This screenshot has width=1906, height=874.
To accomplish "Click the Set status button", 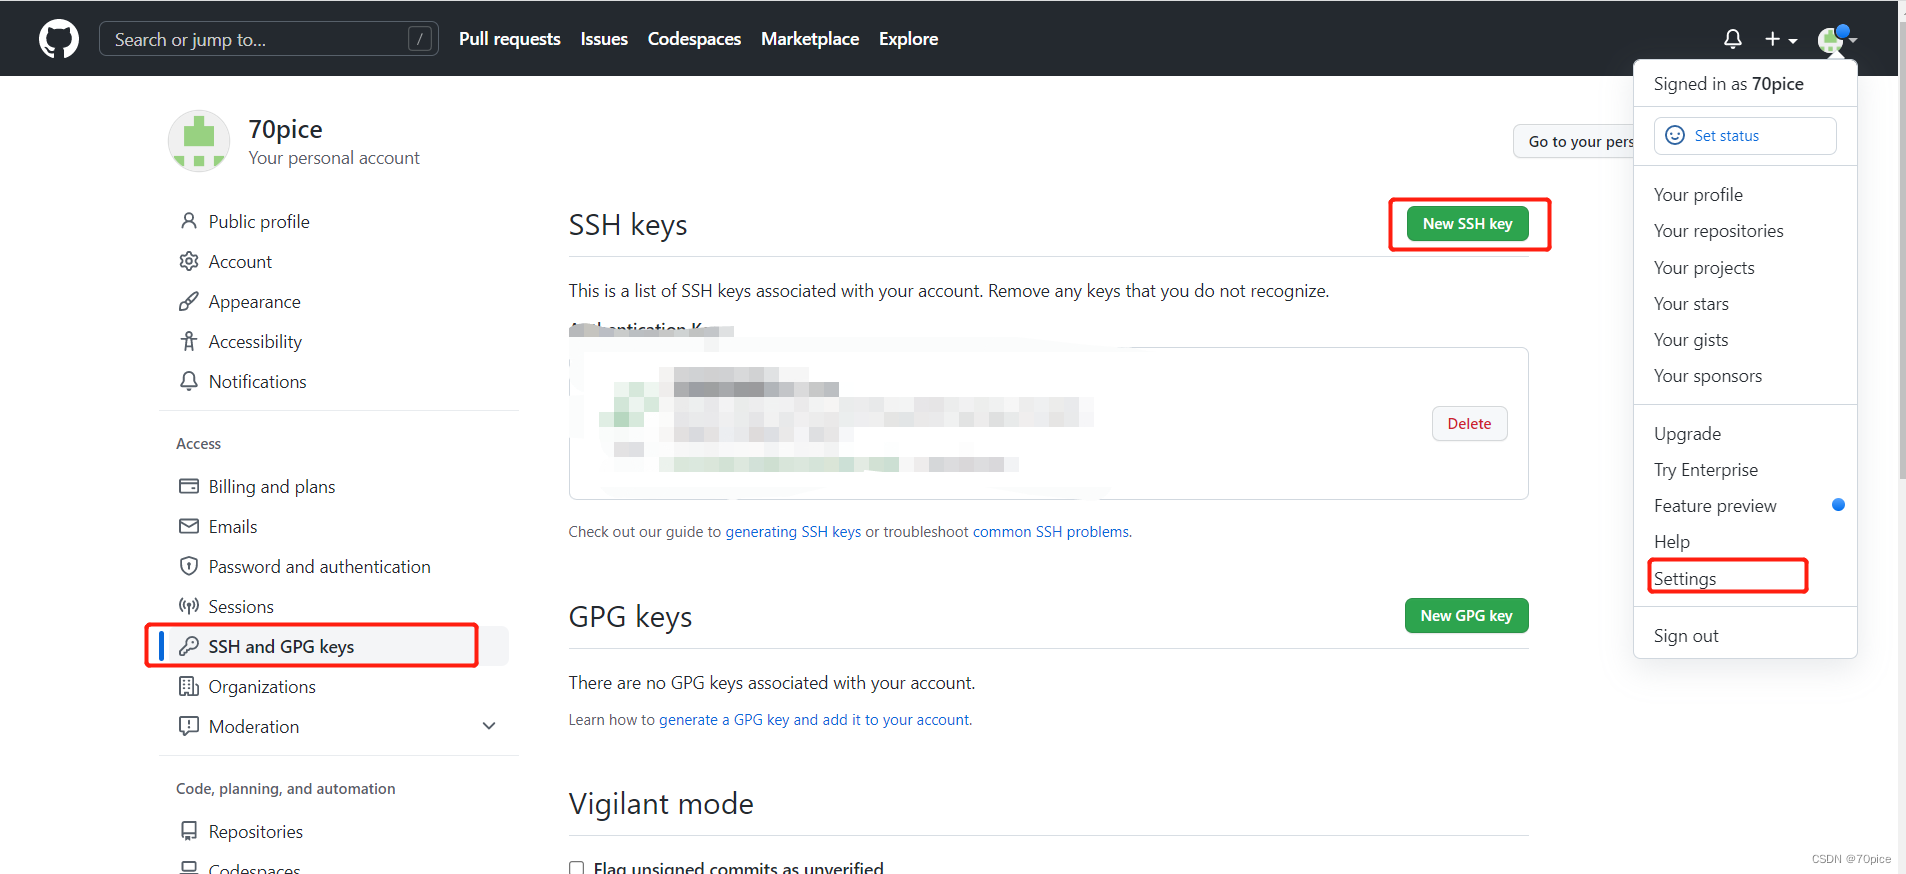I will point(1745,136).
